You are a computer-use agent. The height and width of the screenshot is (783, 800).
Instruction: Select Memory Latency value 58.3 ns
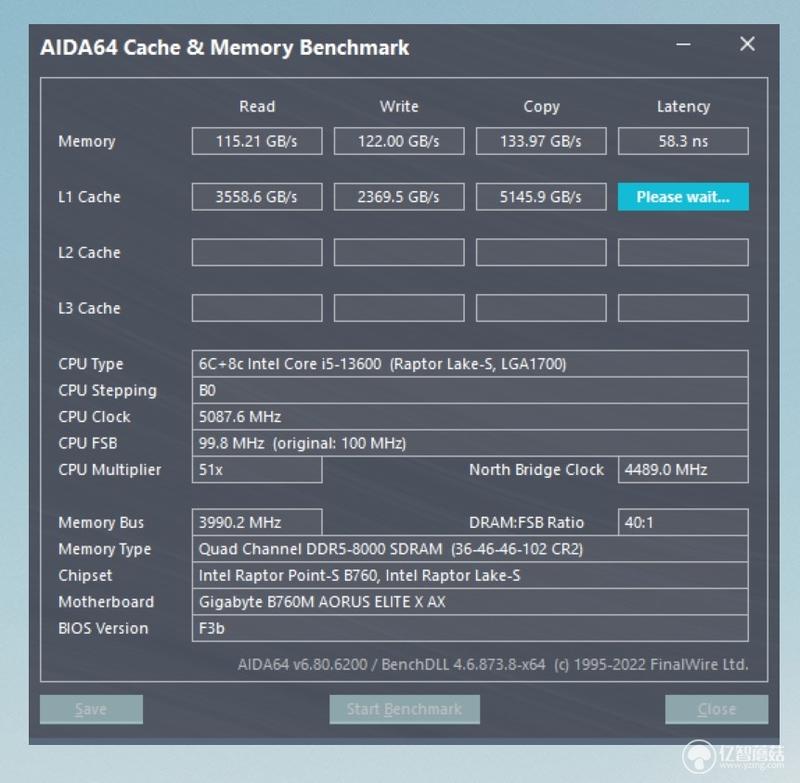coord(683,141)
